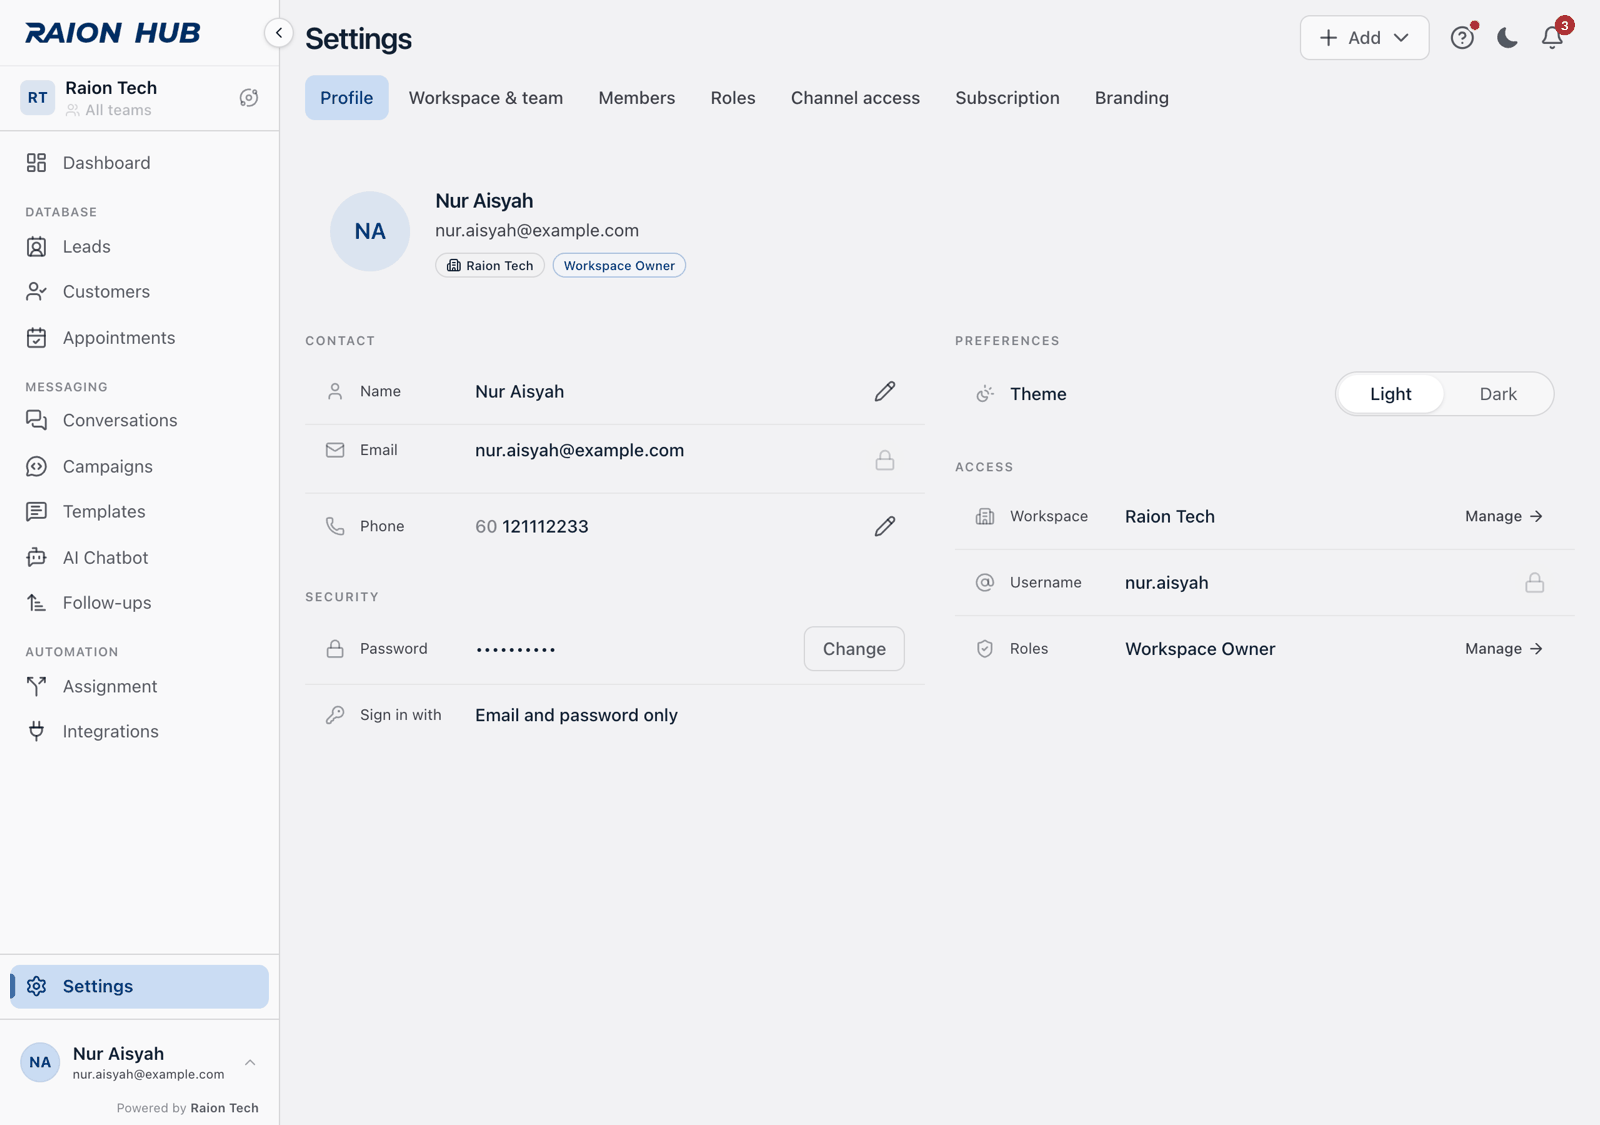Click the Change password button
The image size is (1600, 1125).
[x=854, y=649]
